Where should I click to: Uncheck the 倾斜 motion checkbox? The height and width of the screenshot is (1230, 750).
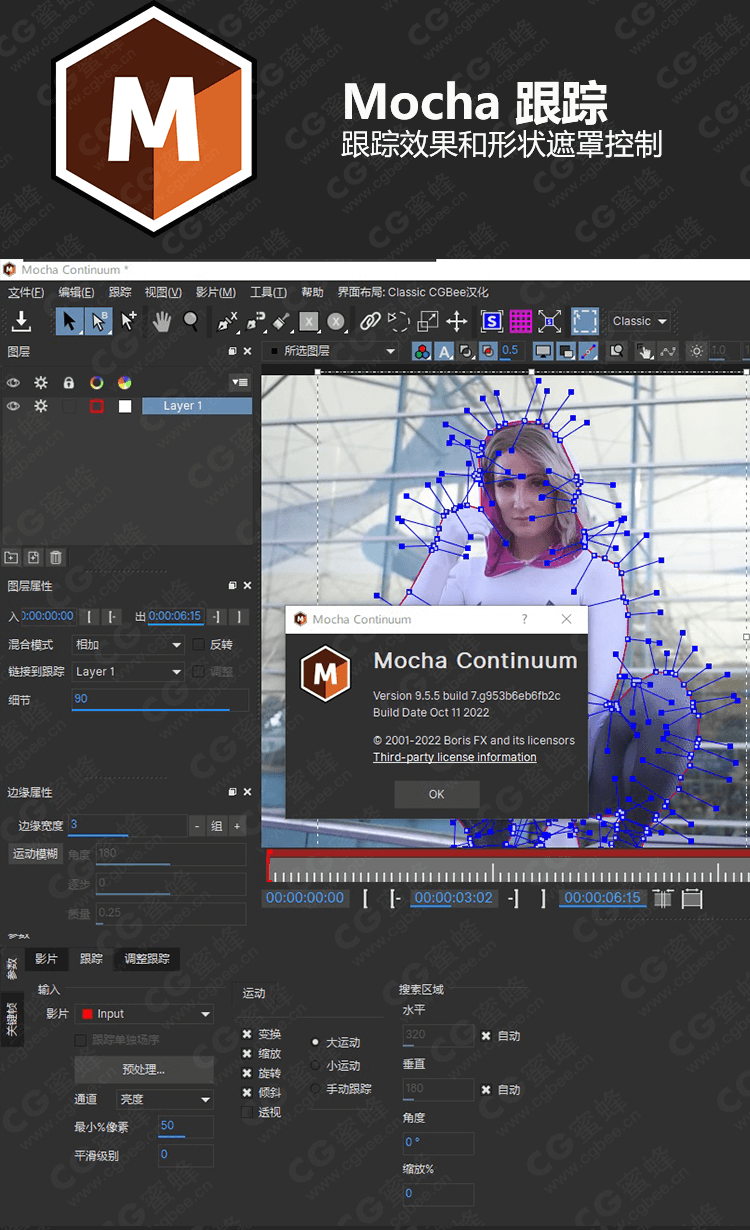coord(247,1092)
